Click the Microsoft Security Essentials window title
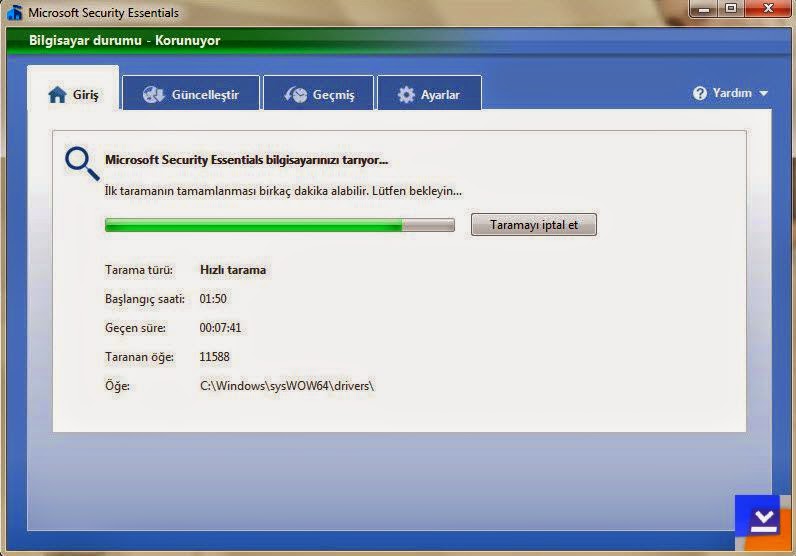This screenshot has width=796, height=556. [x=104, y=13]
